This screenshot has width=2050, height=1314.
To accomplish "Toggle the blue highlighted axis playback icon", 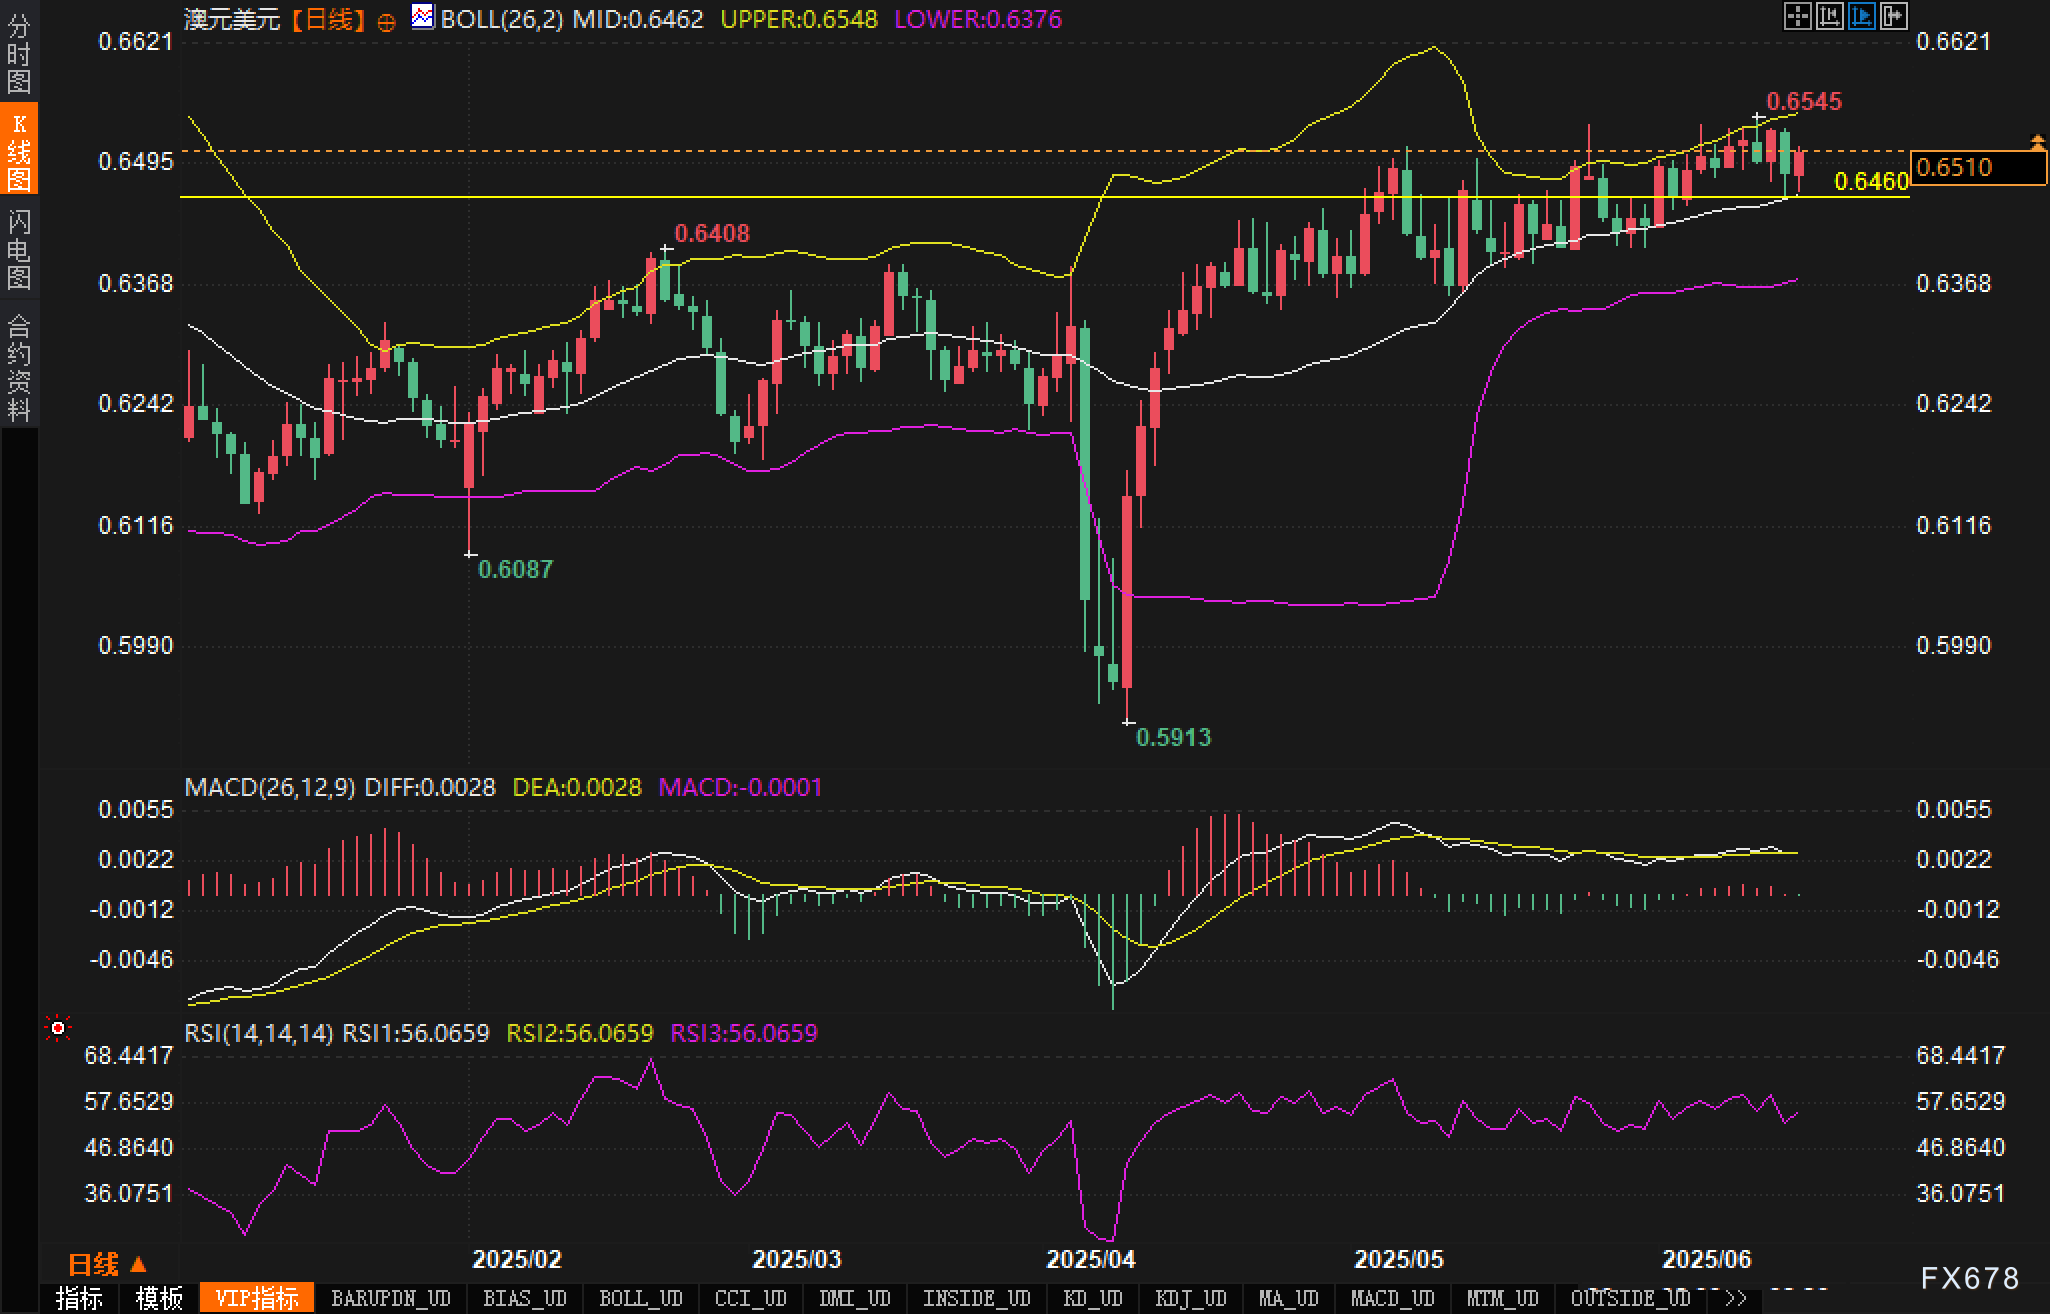I will pyautogui.click(x=1861, y=16).
